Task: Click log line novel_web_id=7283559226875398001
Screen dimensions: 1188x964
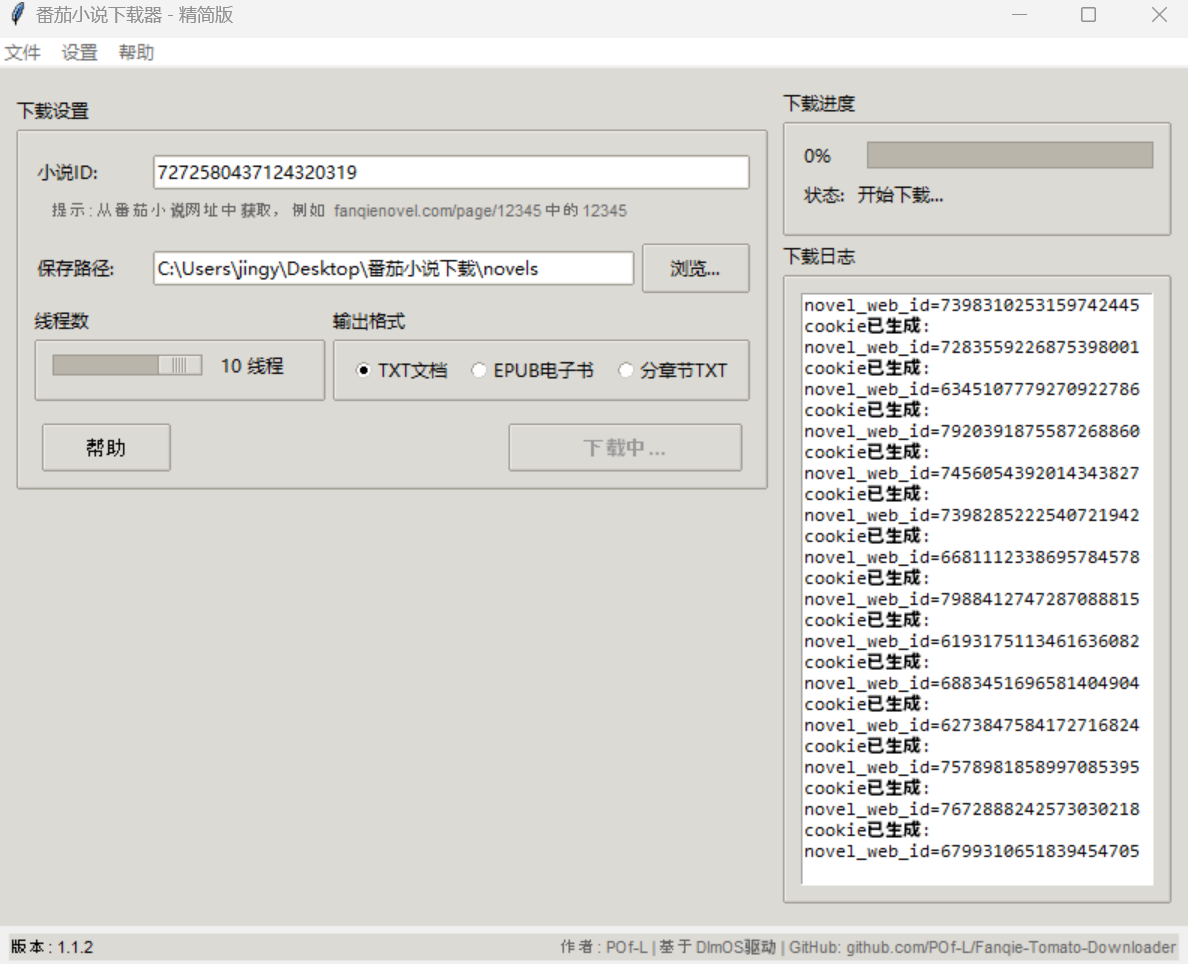Action: (971, 347)
